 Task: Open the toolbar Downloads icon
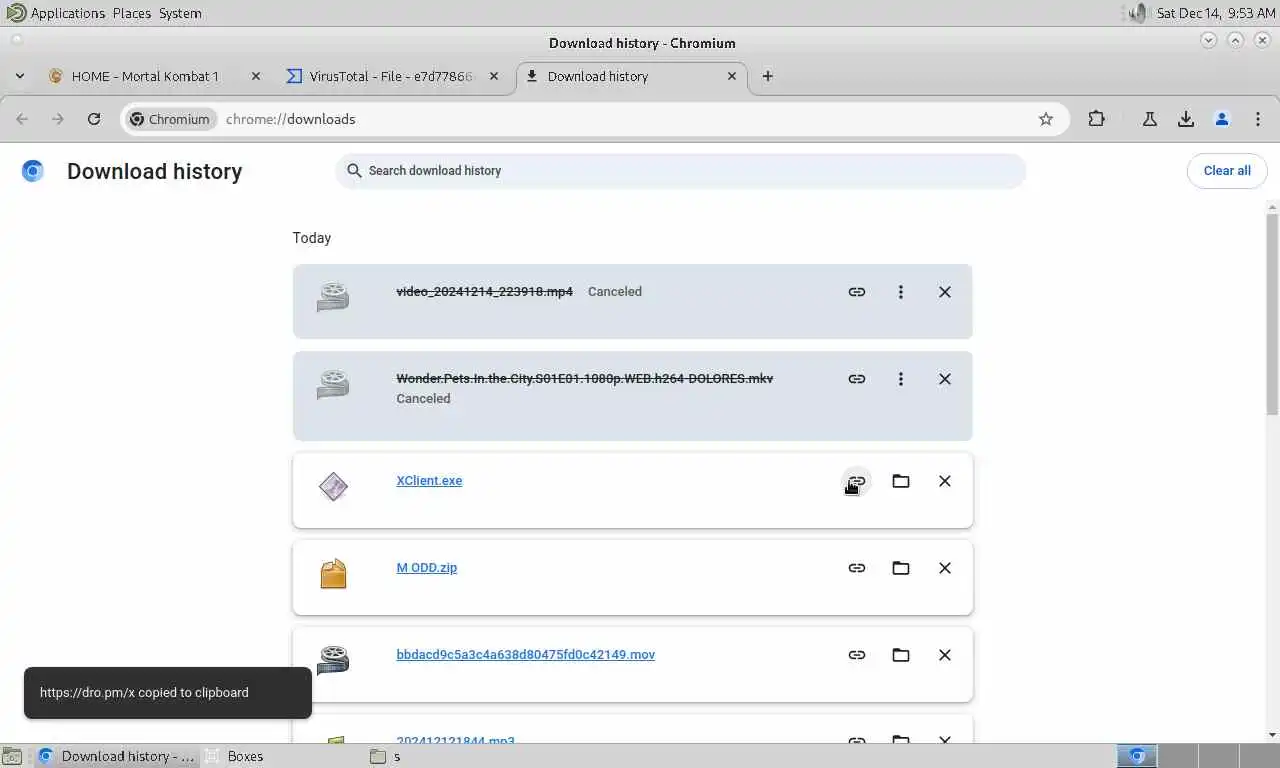coord(1186,119)
